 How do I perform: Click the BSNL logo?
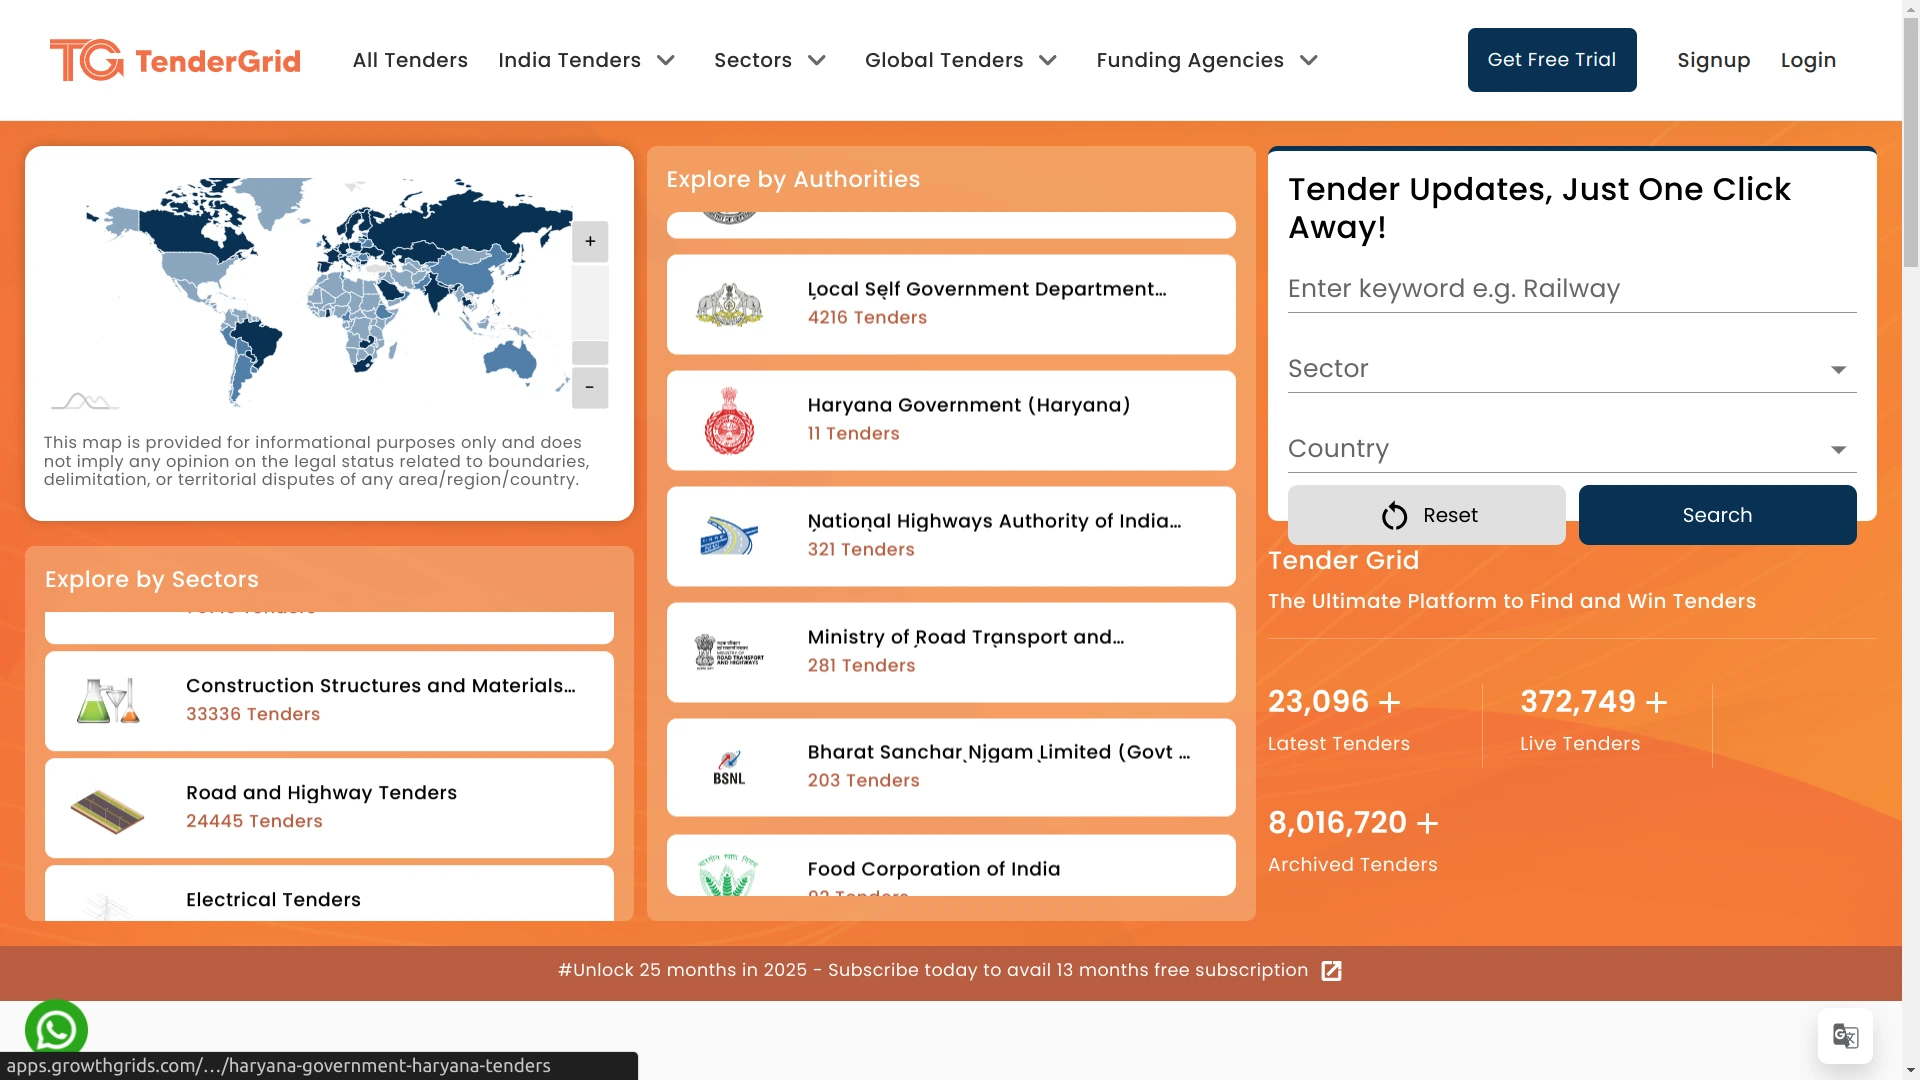pyautogui.click(x=729, y=768)
